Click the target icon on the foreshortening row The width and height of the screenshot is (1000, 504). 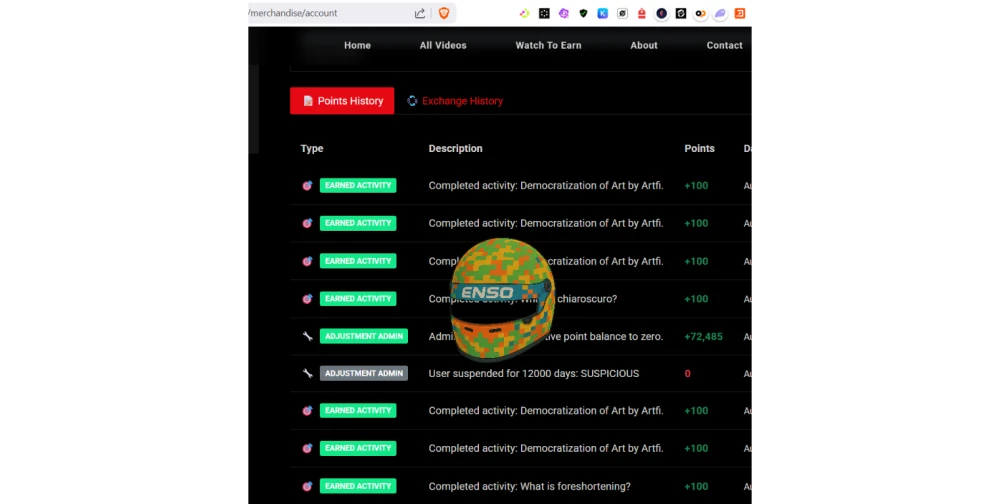(307, 486)
